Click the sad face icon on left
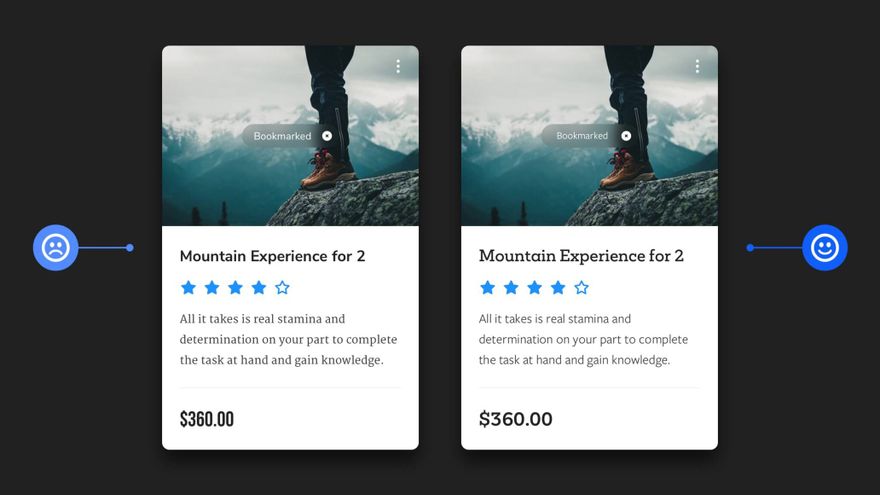 [56, 248]
